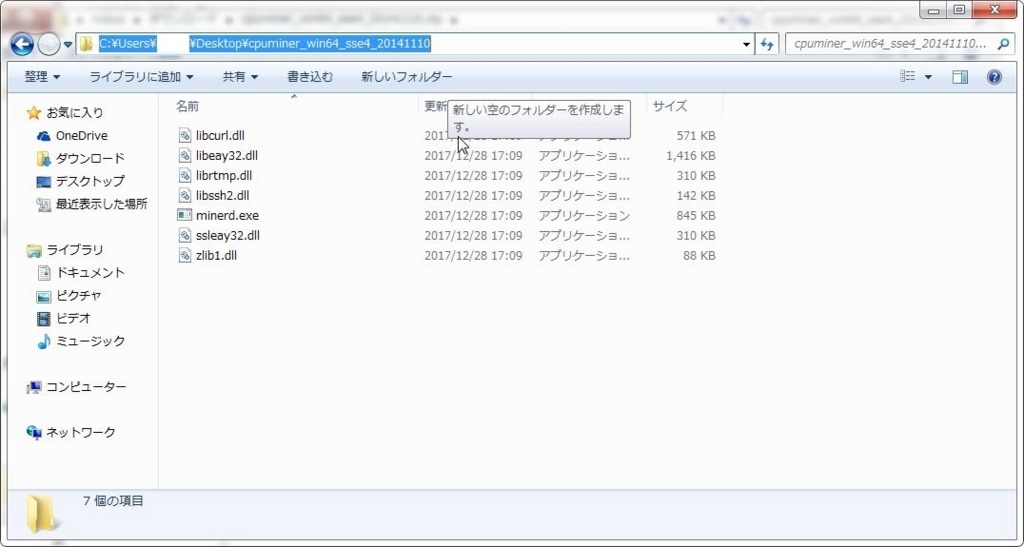Click the libeay32.dll file icon
The height and width of the screenshot is (547, 1024).
tap(185, 155)
